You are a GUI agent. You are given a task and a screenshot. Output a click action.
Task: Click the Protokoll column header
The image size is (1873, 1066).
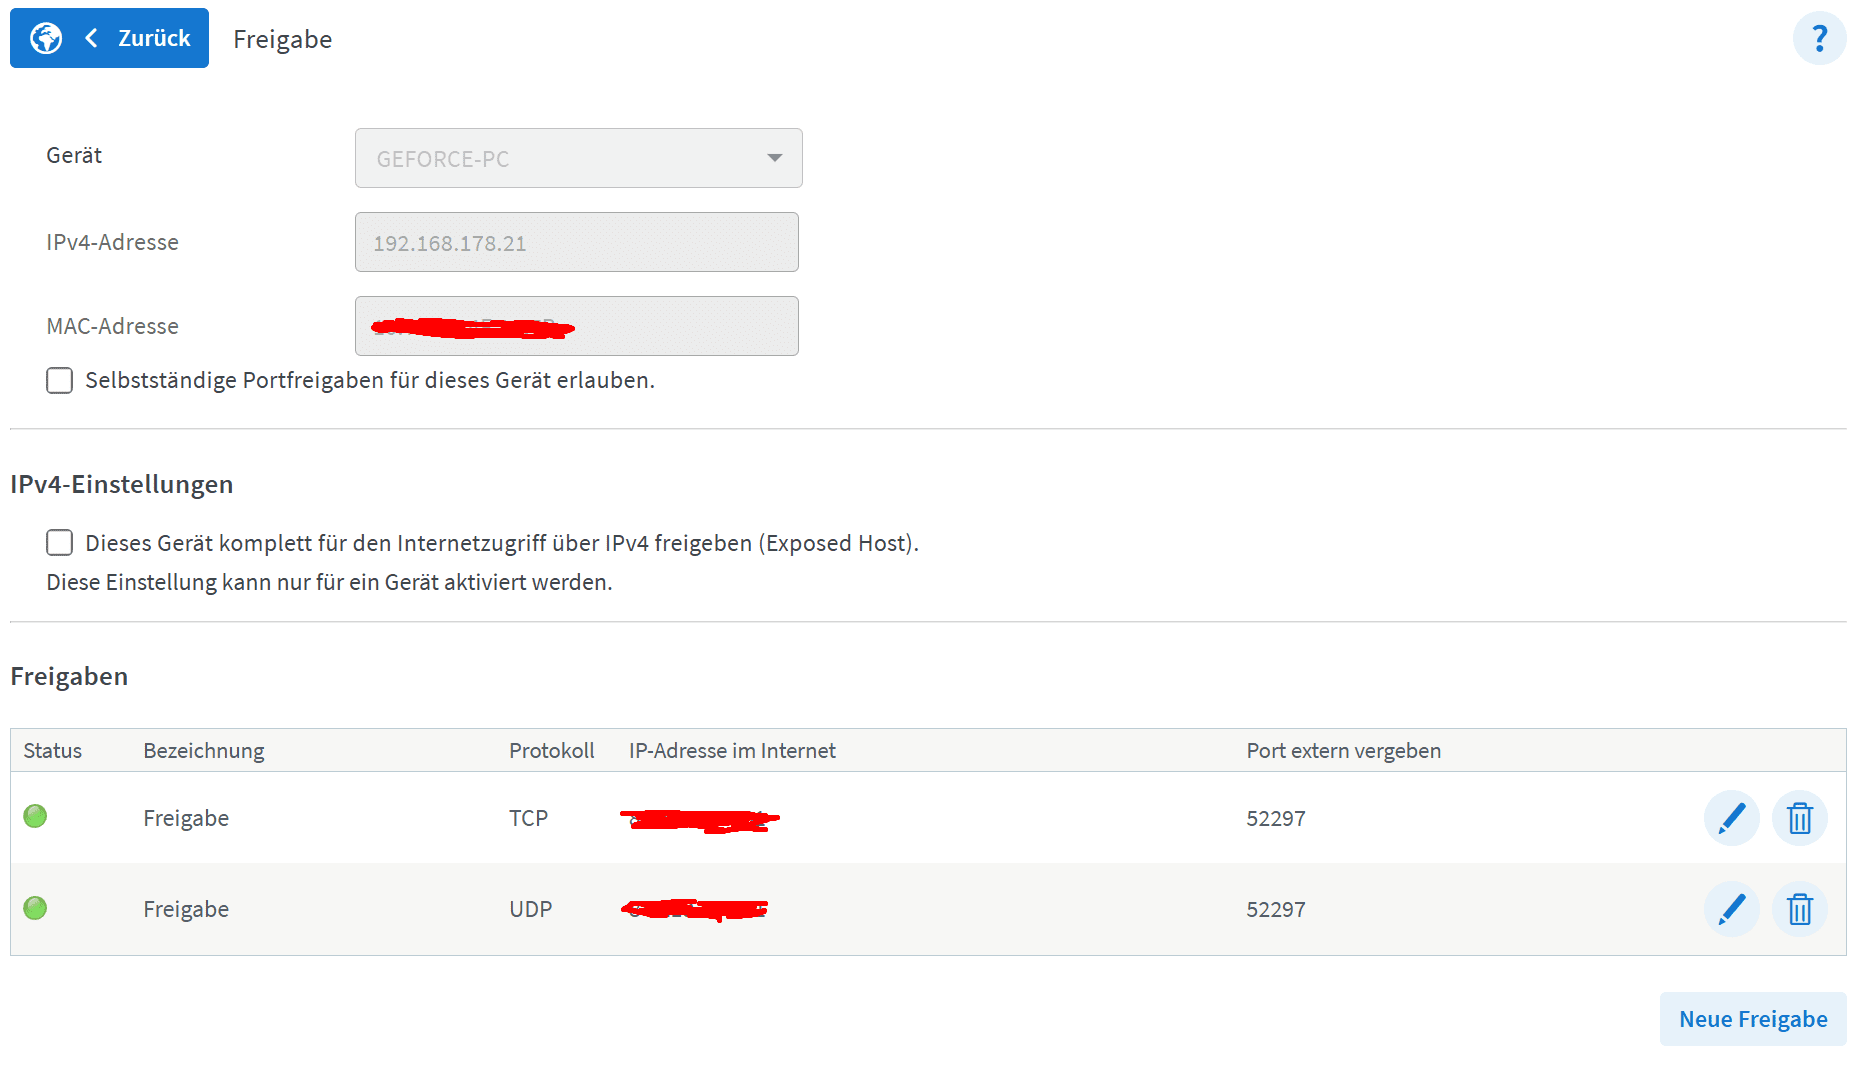pos(551,751)
